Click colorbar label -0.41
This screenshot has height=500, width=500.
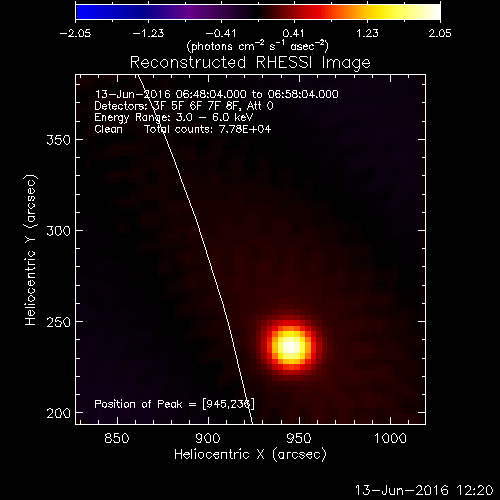[221, 33]
